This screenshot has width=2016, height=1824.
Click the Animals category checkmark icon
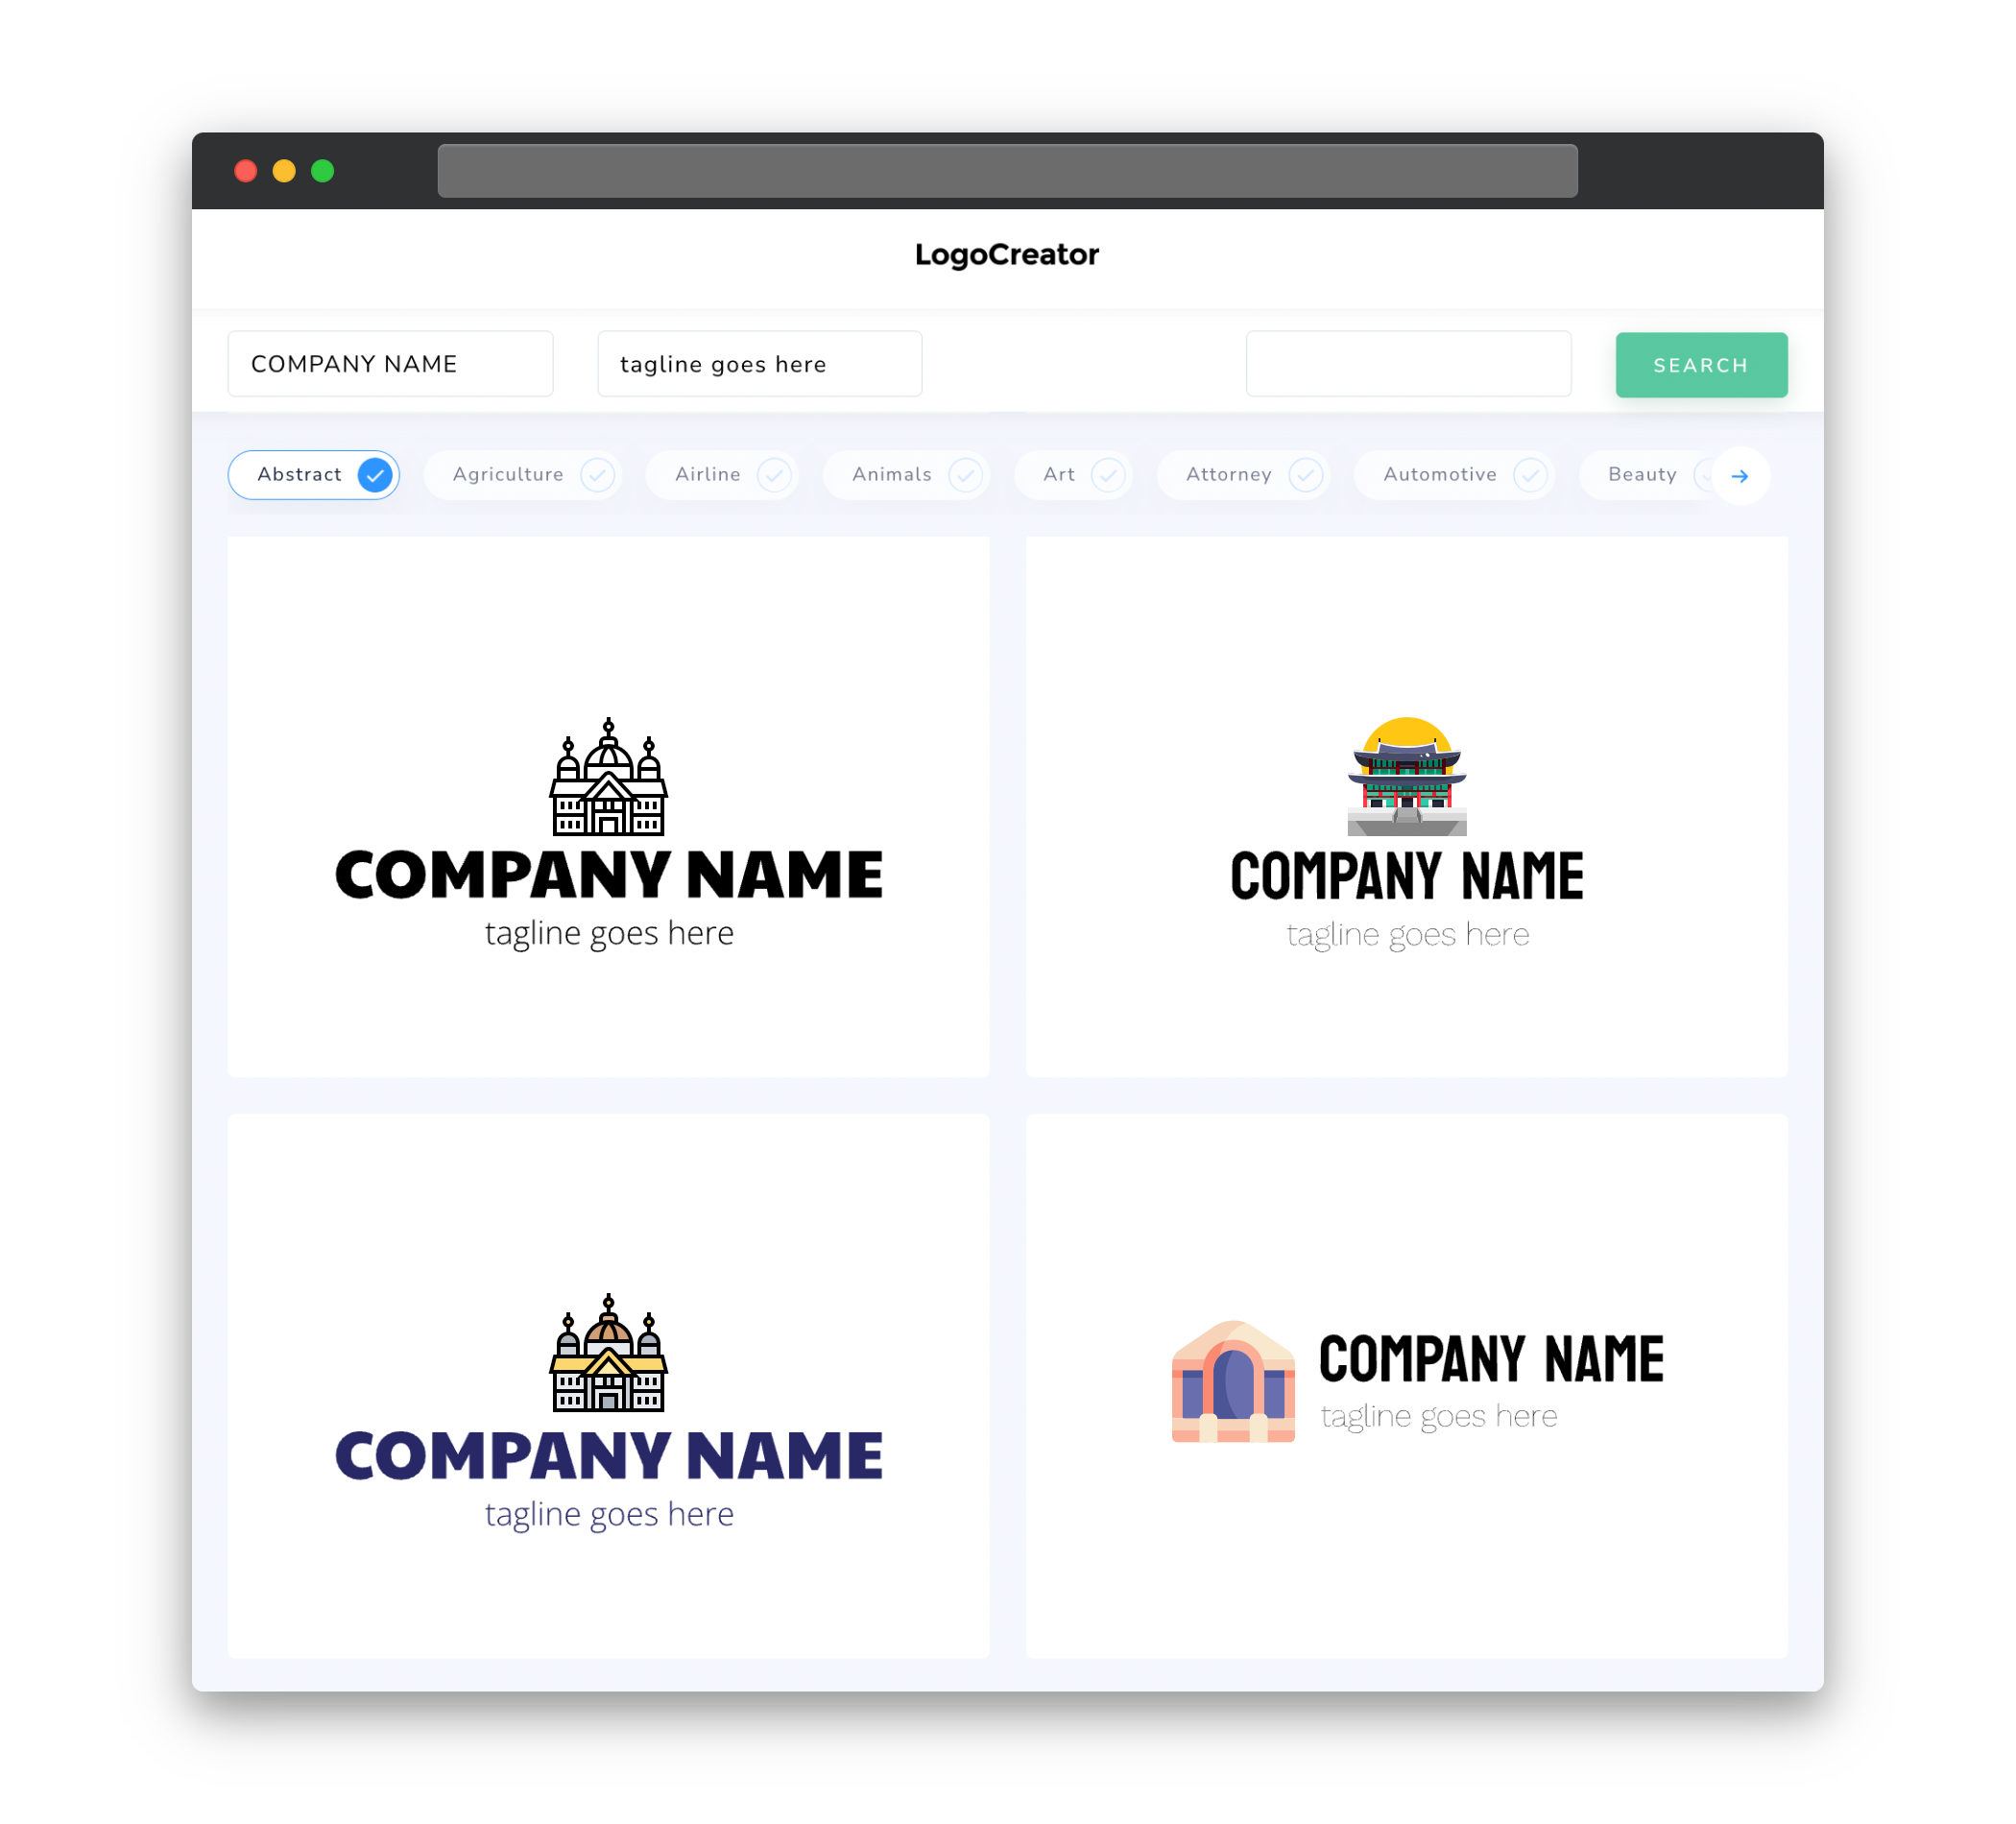[x=968, y=474]
